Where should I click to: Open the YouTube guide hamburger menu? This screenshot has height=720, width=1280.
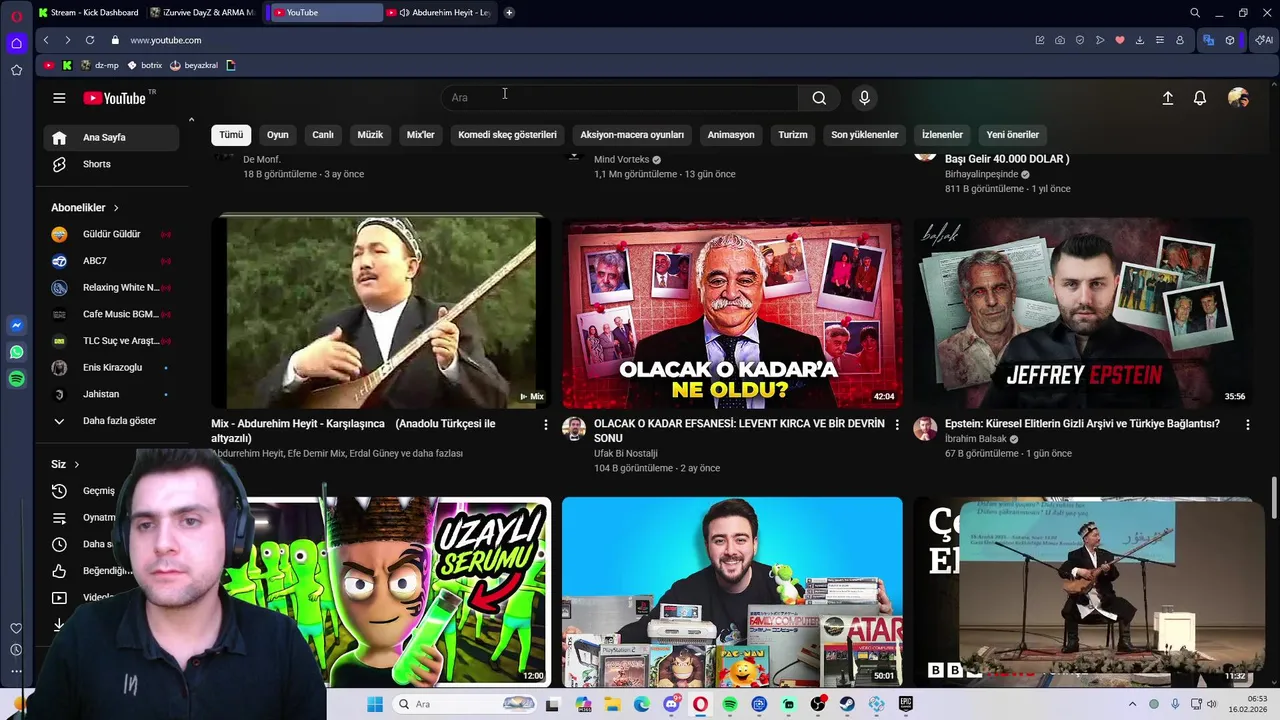click(59, 98)
